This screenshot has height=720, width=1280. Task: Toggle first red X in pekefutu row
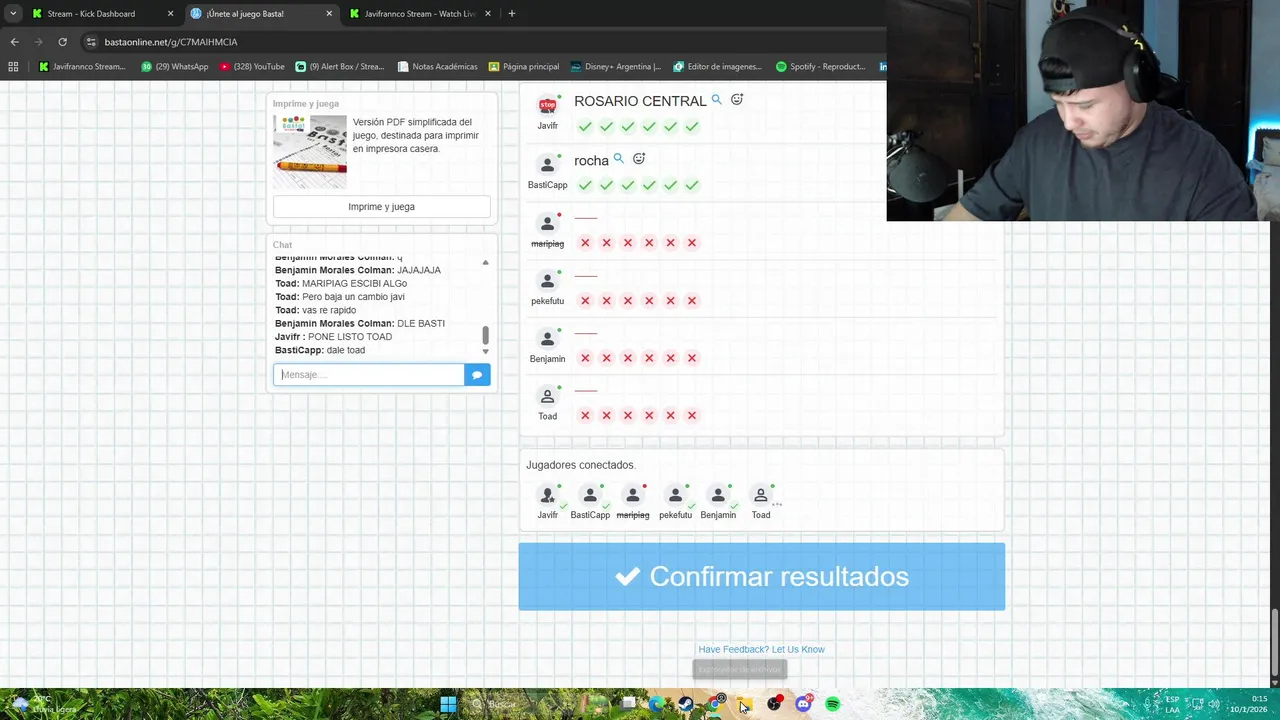point(585,301)
